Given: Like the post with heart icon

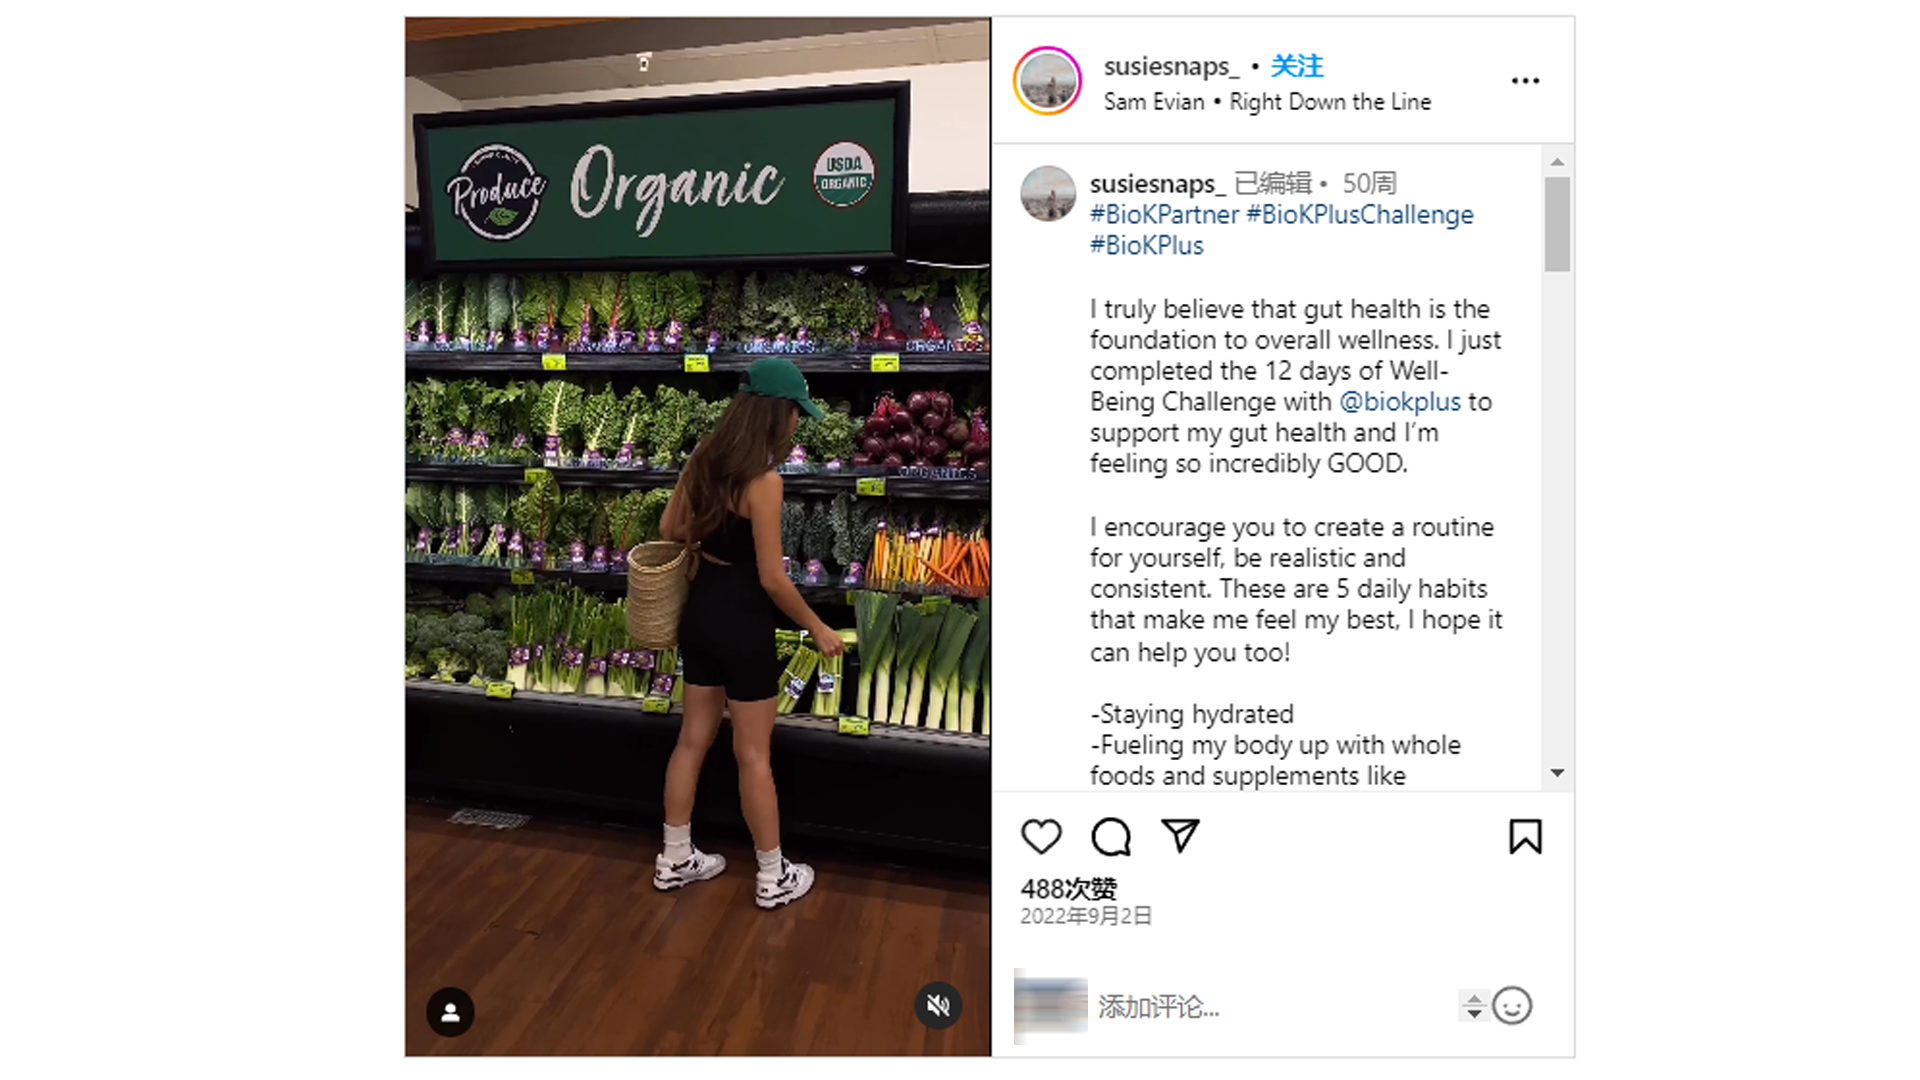Looking at the screenshot, I should coord(1041,836).
